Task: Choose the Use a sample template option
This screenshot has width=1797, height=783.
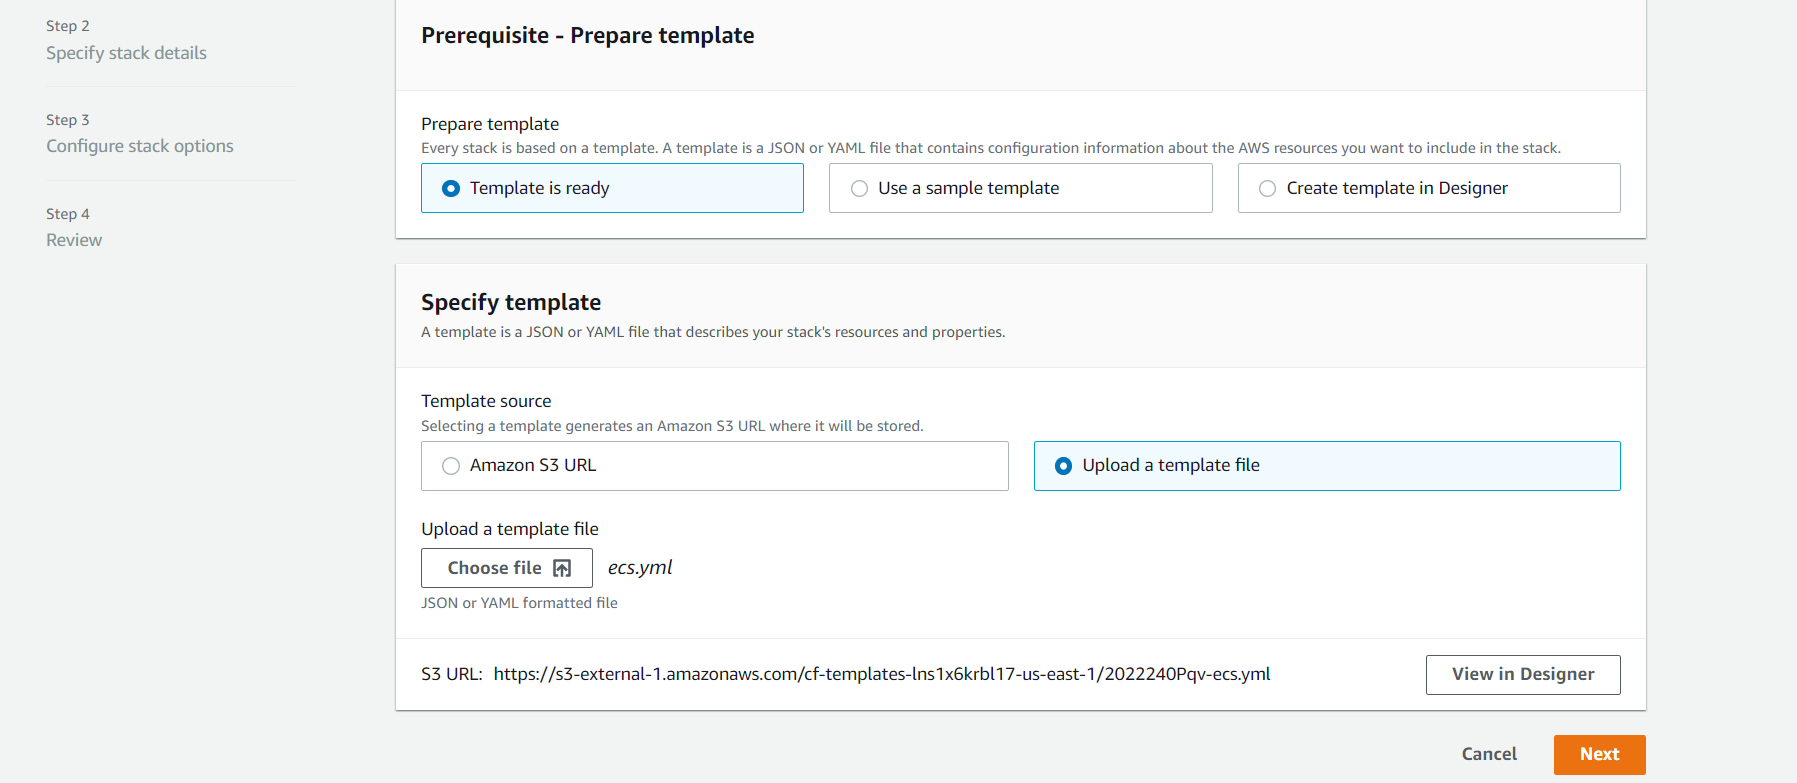Action: coord(859,188)
